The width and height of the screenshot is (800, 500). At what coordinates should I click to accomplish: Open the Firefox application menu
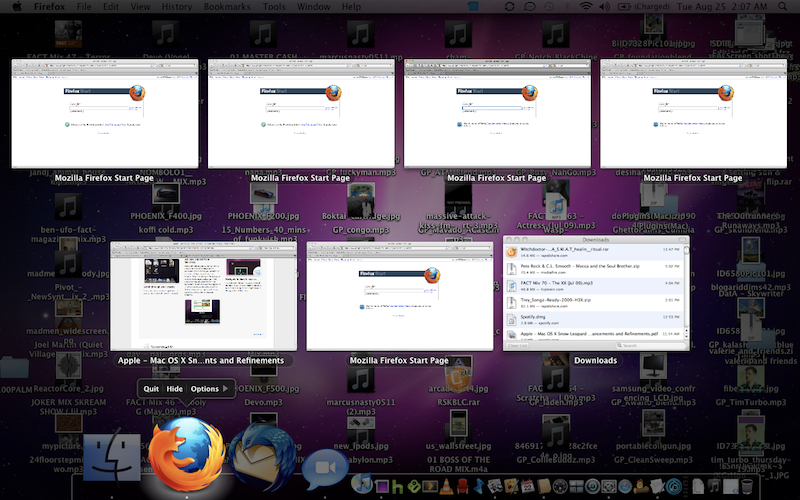pos(49,7)
